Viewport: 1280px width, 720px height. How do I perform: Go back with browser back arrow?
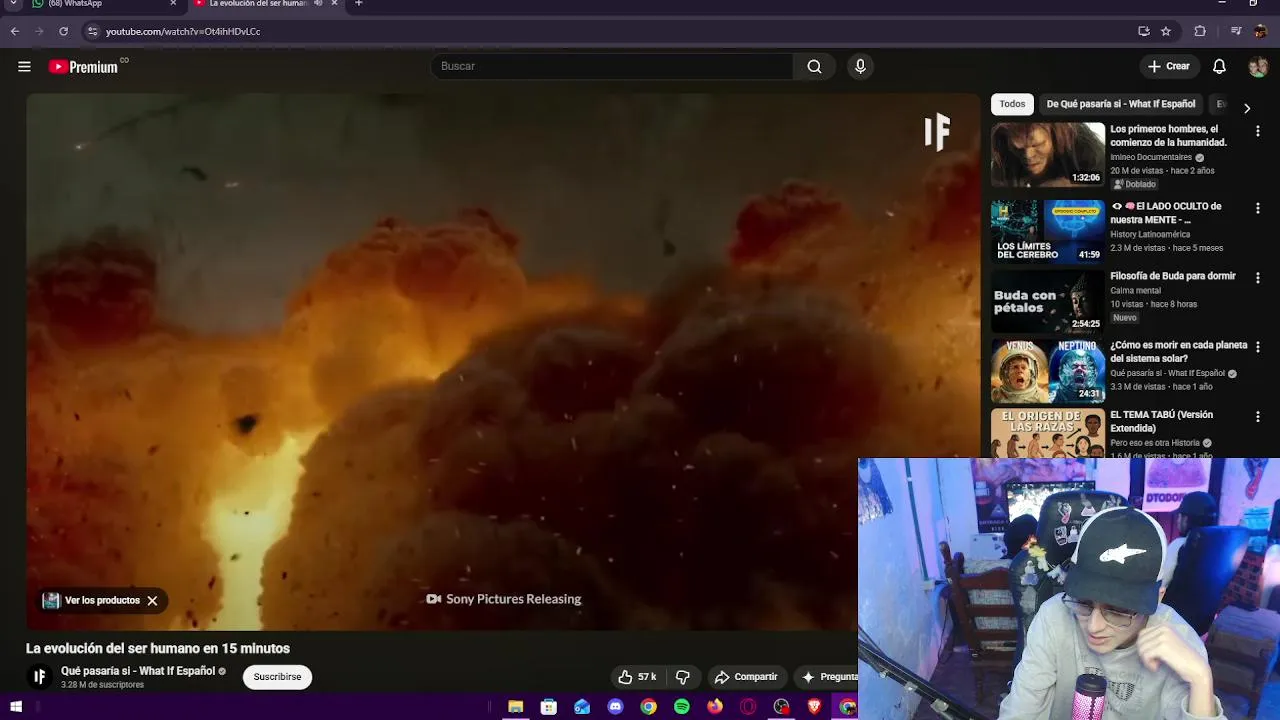click(15, 31)
